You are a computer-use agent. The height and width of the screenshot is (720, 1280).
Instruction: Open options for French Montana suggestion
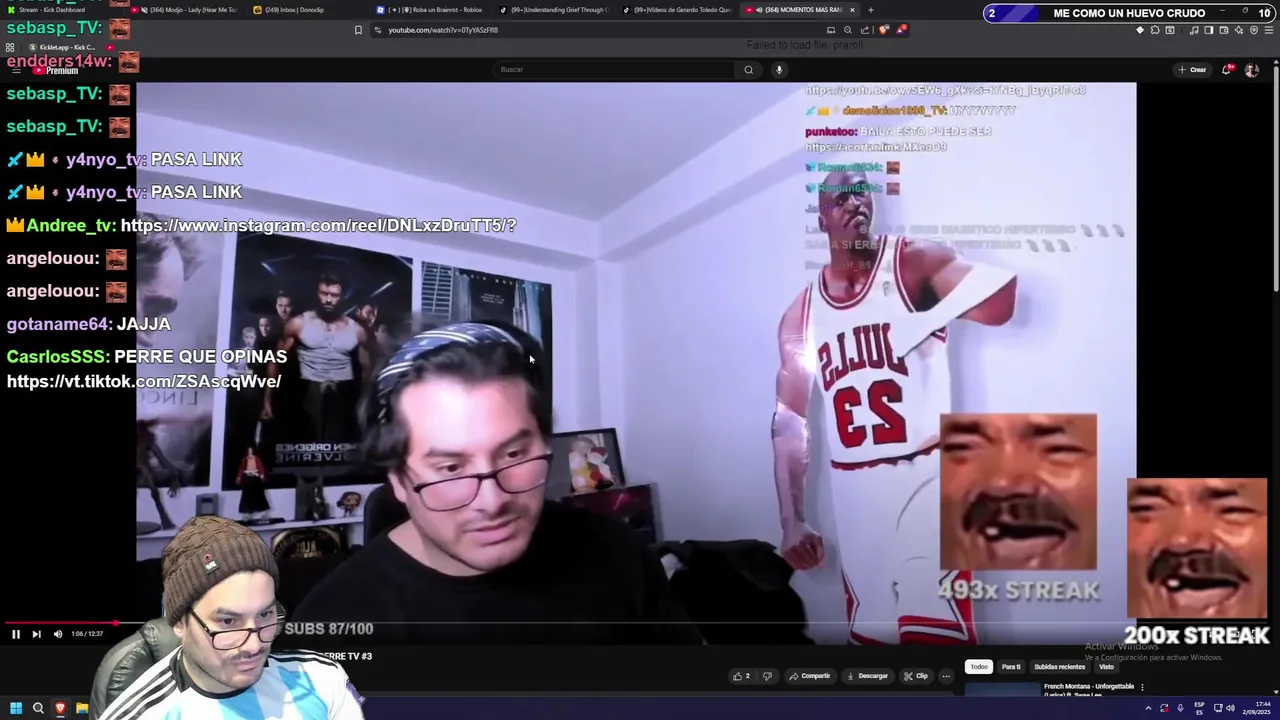click(1142, 687)
